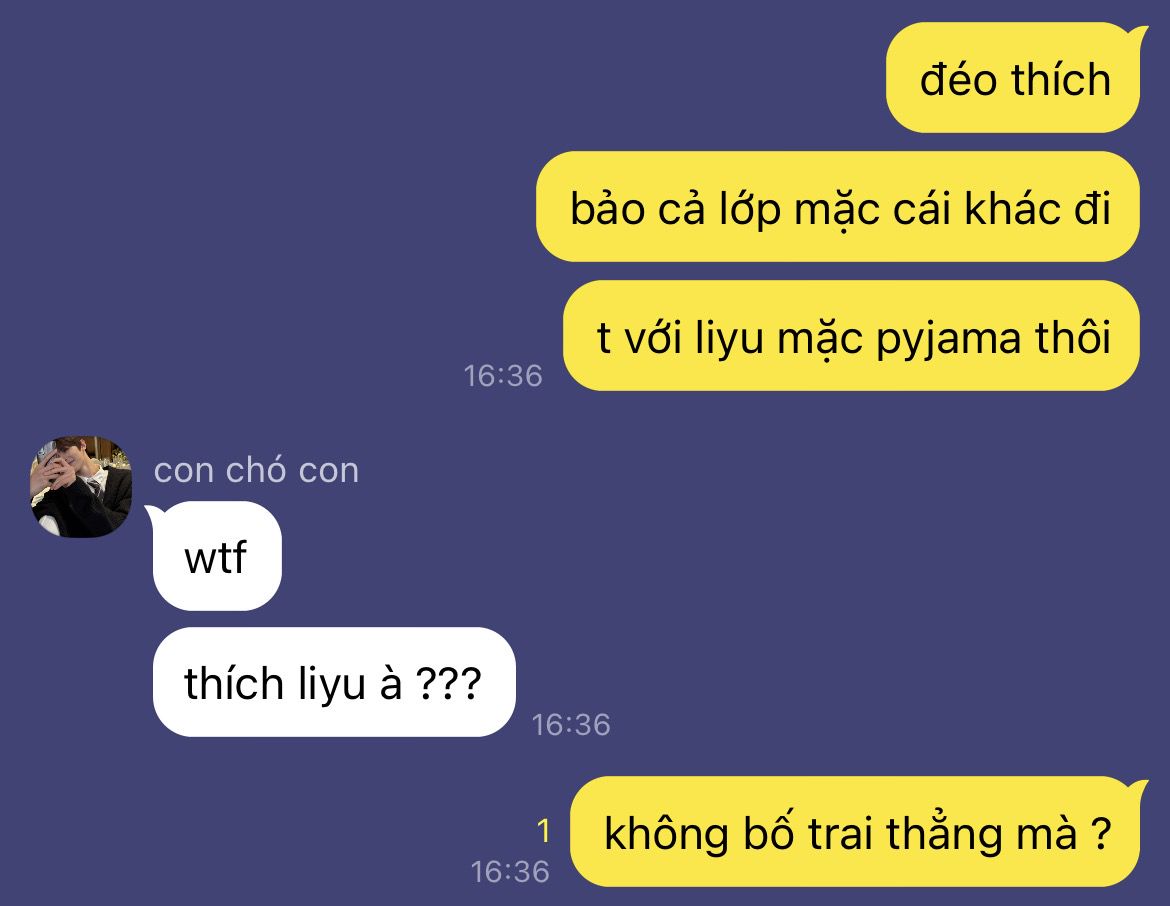Click the 16:36 timestamp after "thích liyu à ???"
This screenshot has height=906, width=1170.
tap(571, 725)
